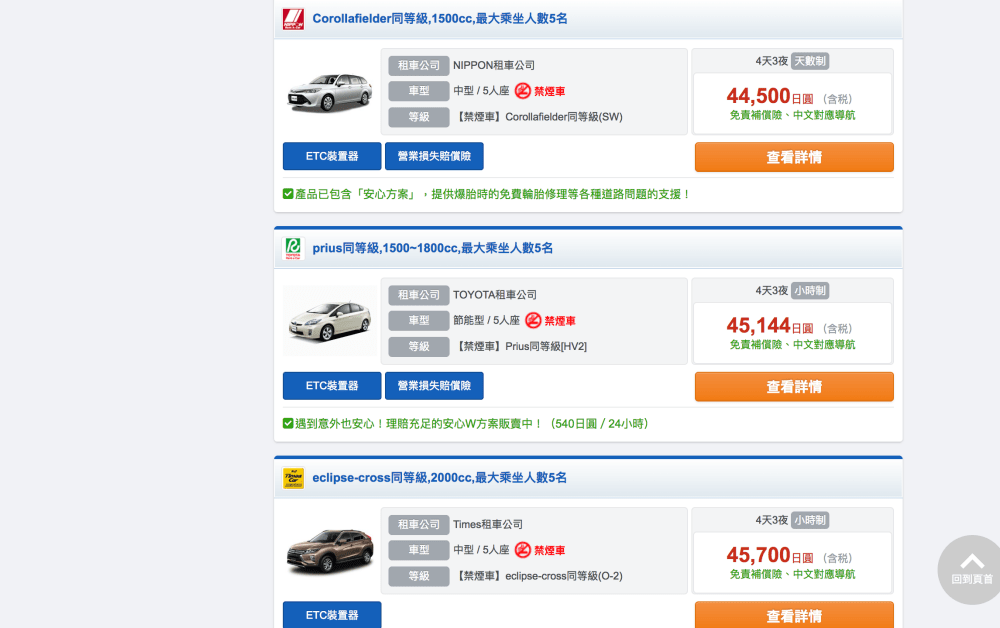This screenshot has height=628, width=1000.
Task: Click the Prius no-smoking icon
Action: tap(533, 321)
